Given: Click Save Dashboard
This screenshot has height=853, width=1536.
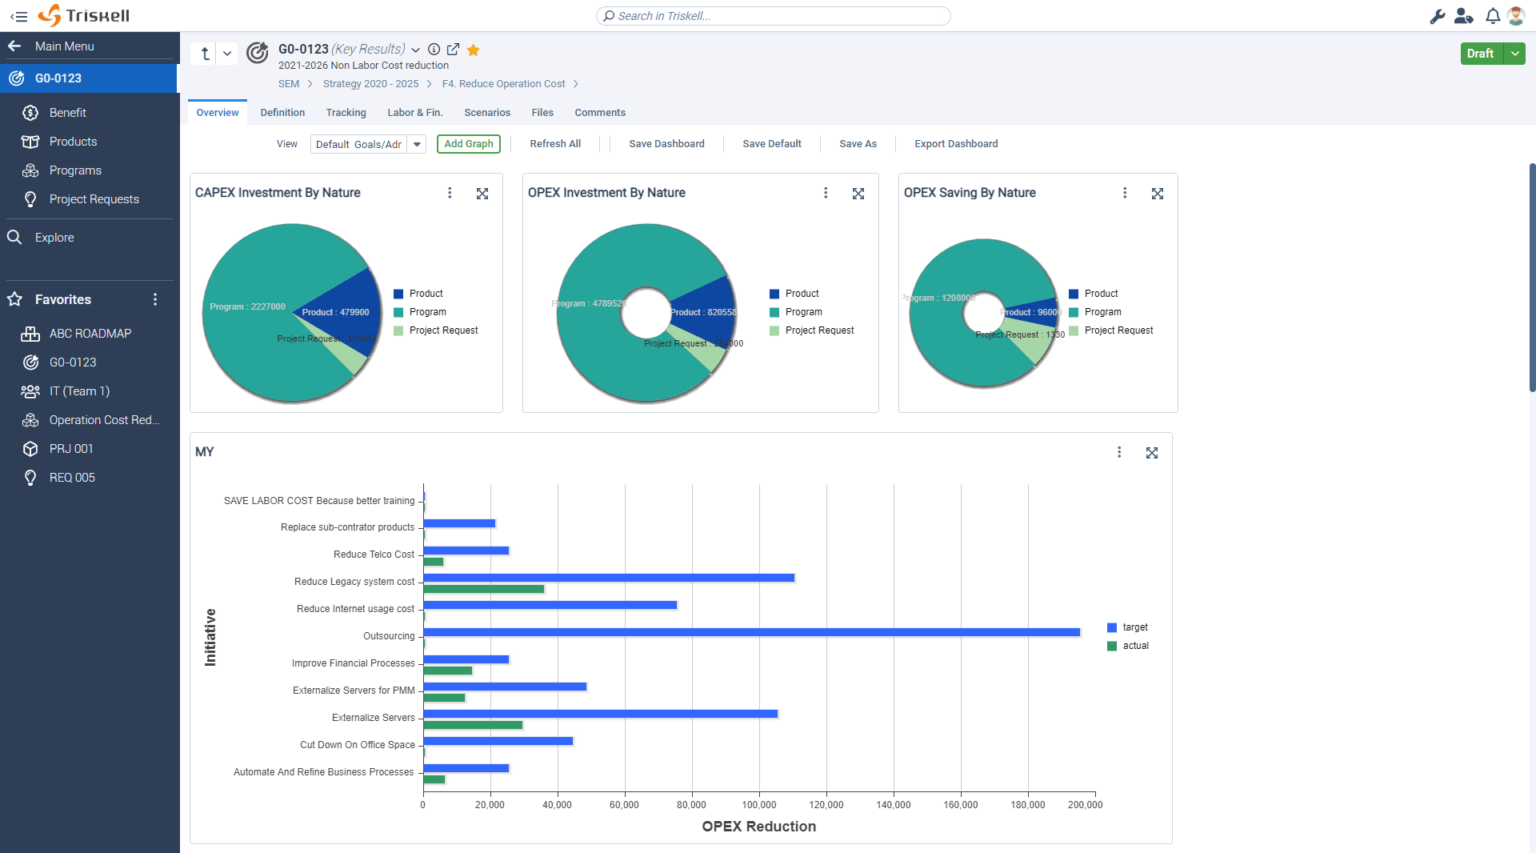Looking at the screenshot, I should click(x=666, y=144).
